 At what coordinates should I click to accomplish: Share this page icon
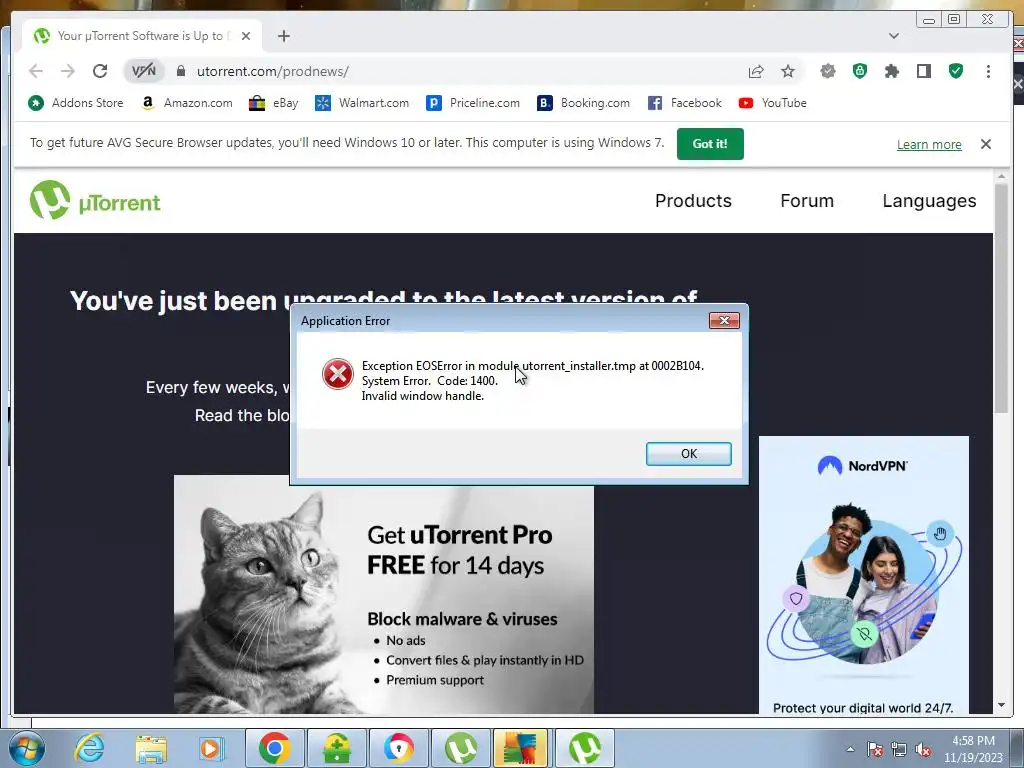coord(756,71)
